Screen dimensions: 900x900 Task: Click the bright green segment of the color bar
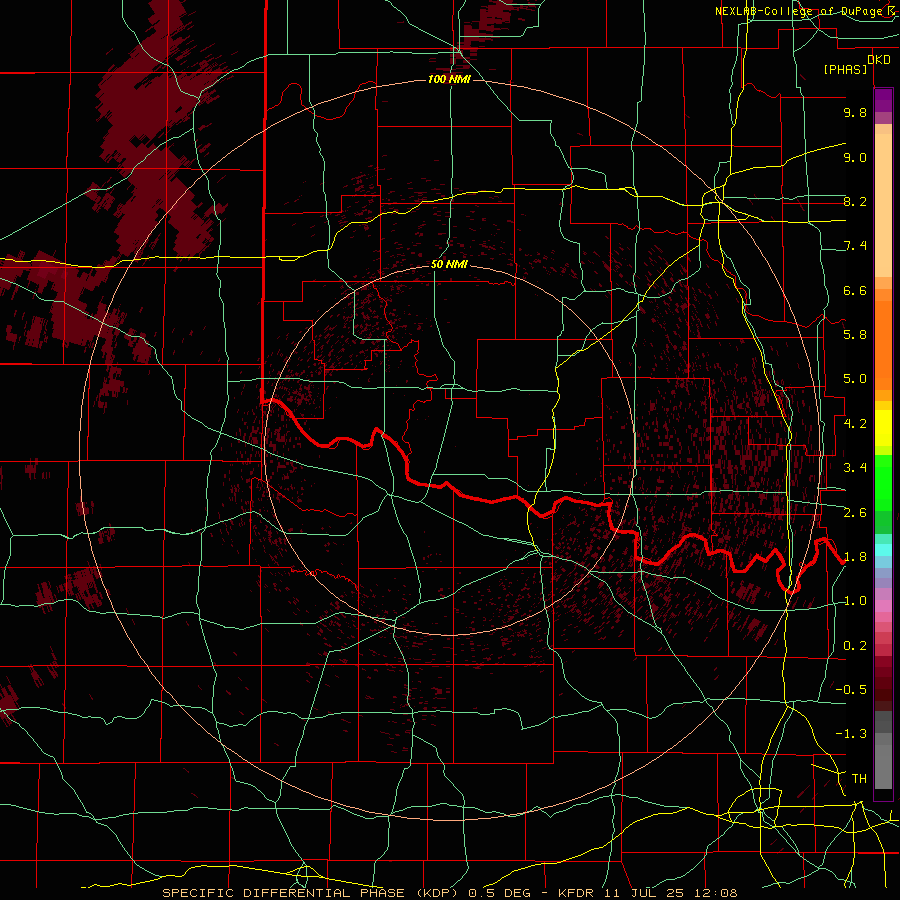pos(883,482)
